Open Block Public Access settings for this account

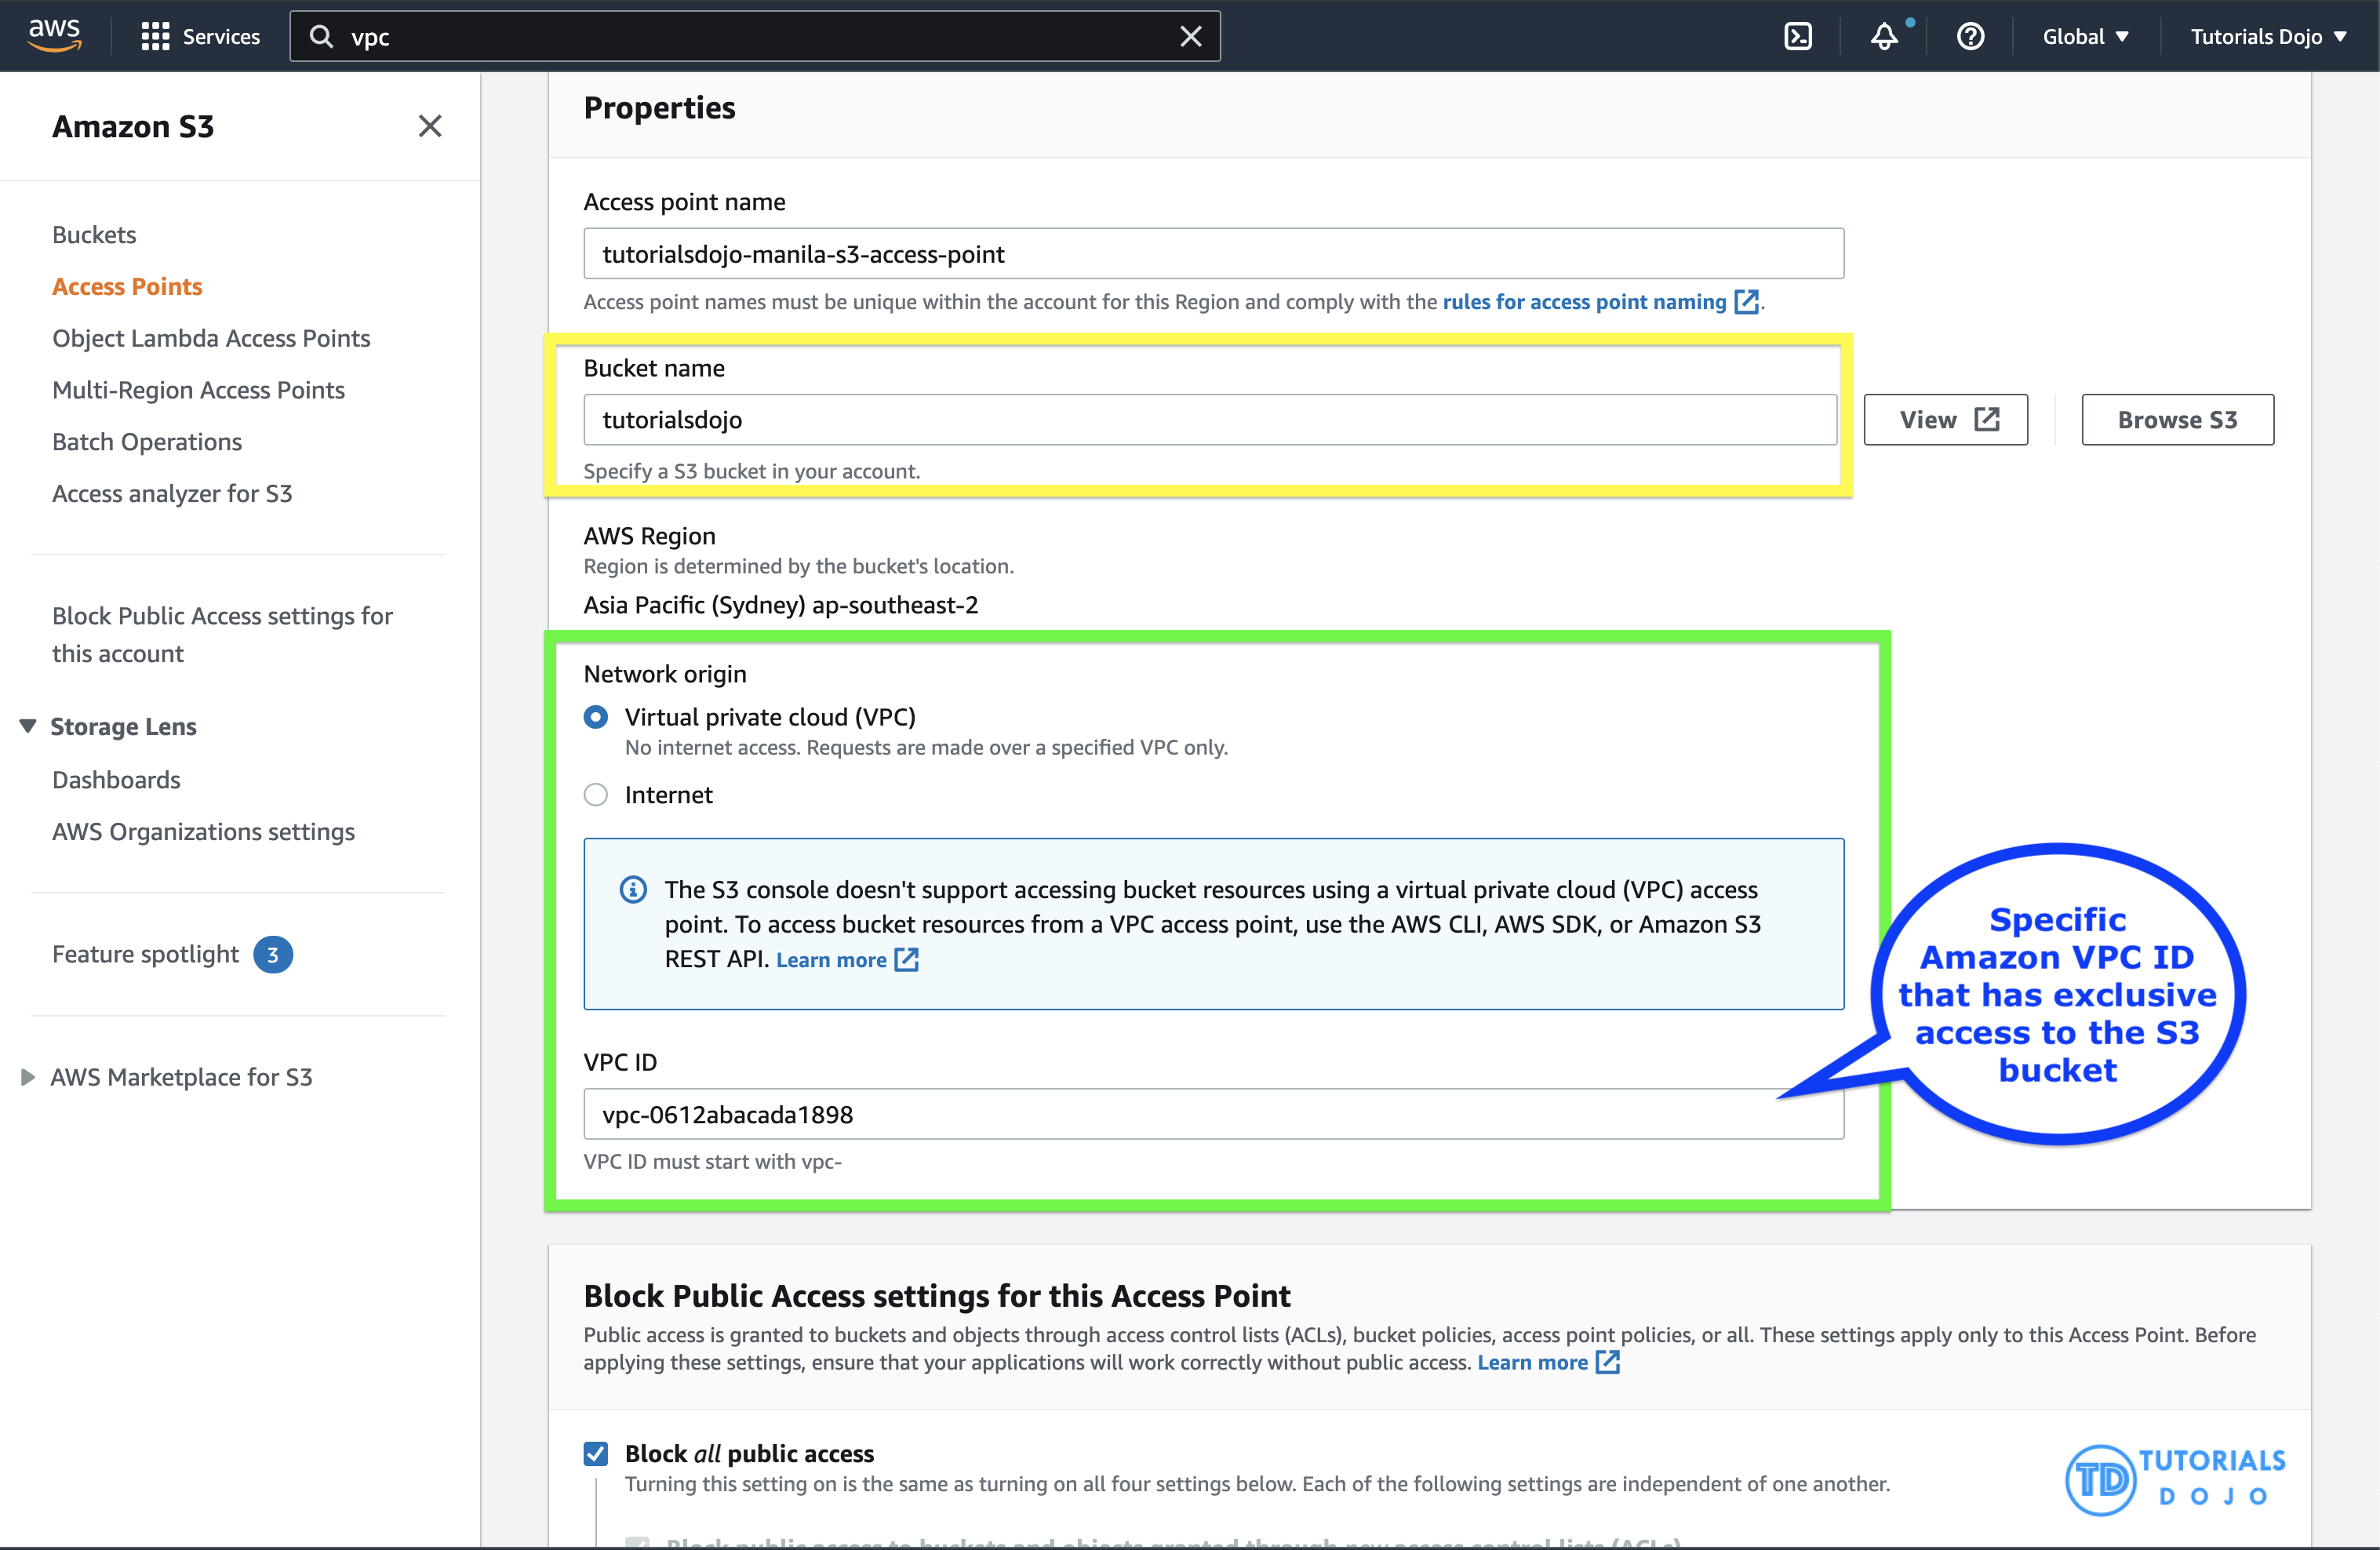tap(222, 634)
